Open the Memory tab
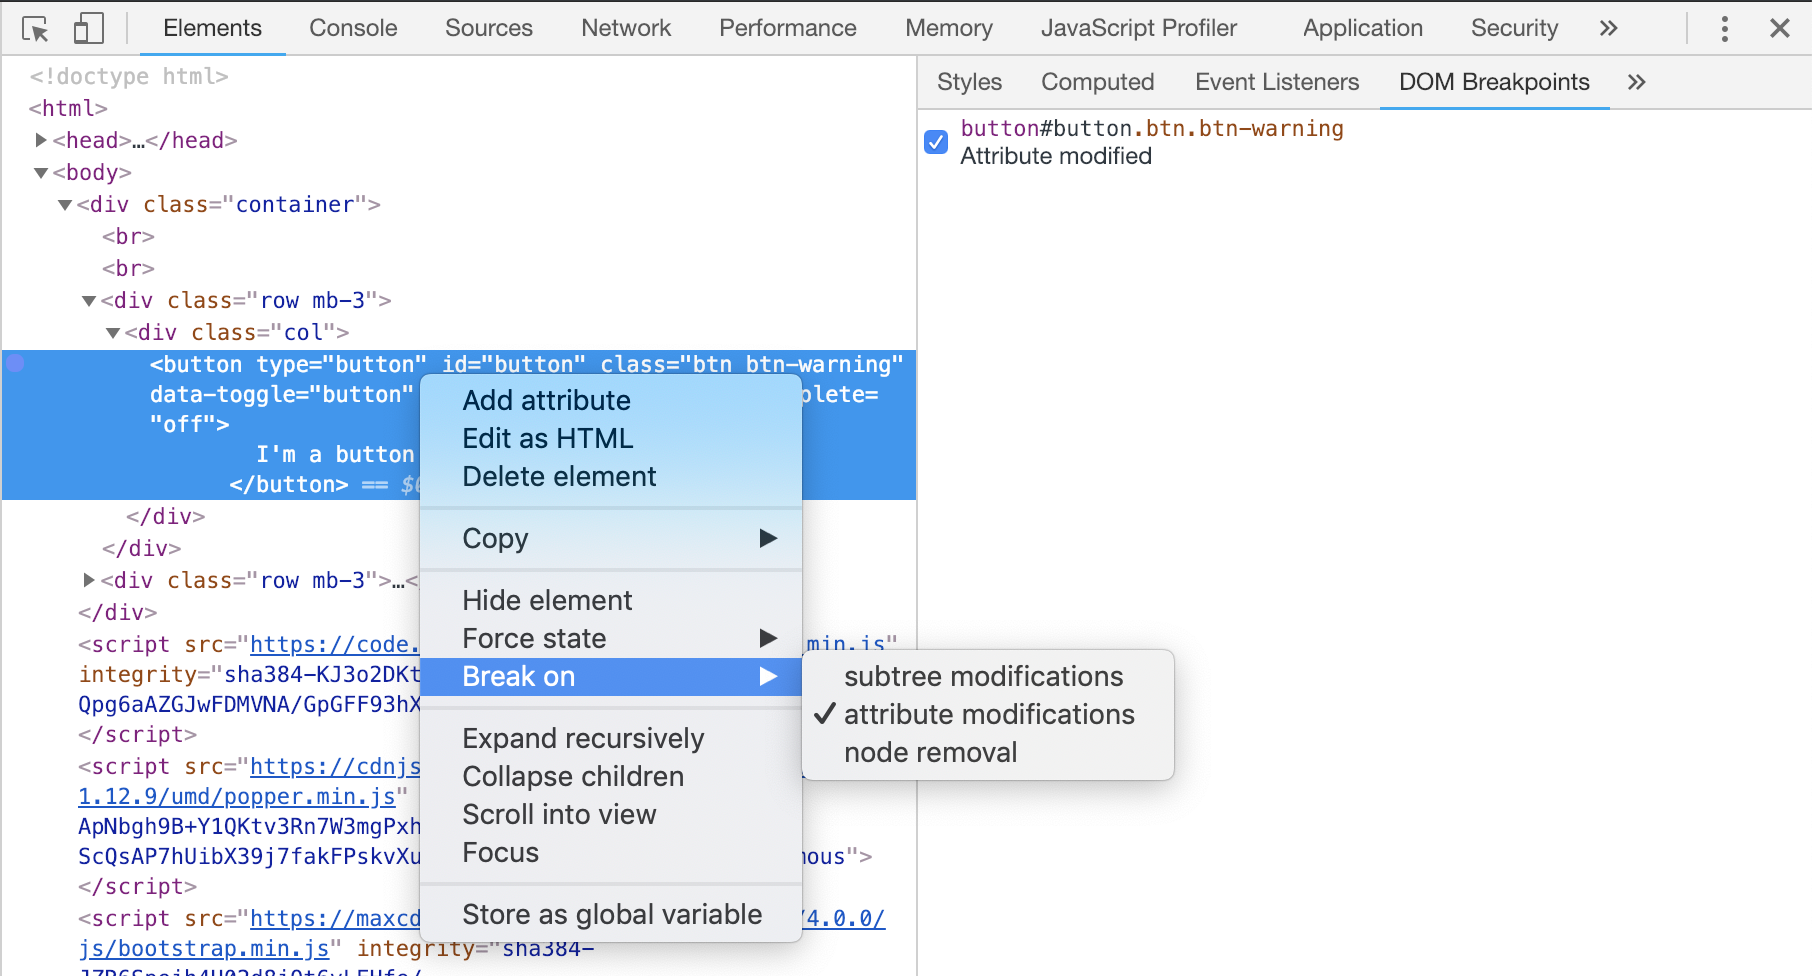1812x976 pixels. 949,28
